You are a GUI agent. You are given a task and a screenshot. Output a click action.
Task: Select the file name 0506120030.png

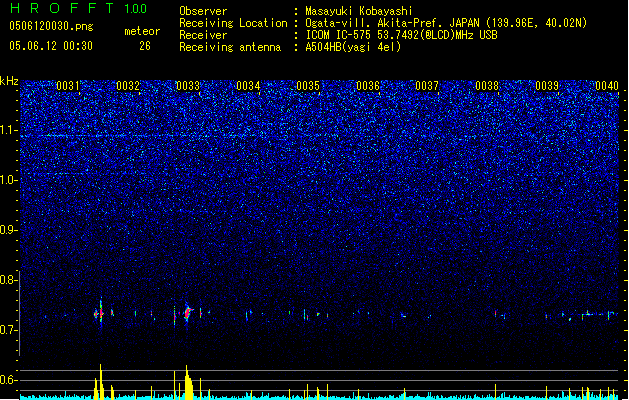[x=51, y=26]
